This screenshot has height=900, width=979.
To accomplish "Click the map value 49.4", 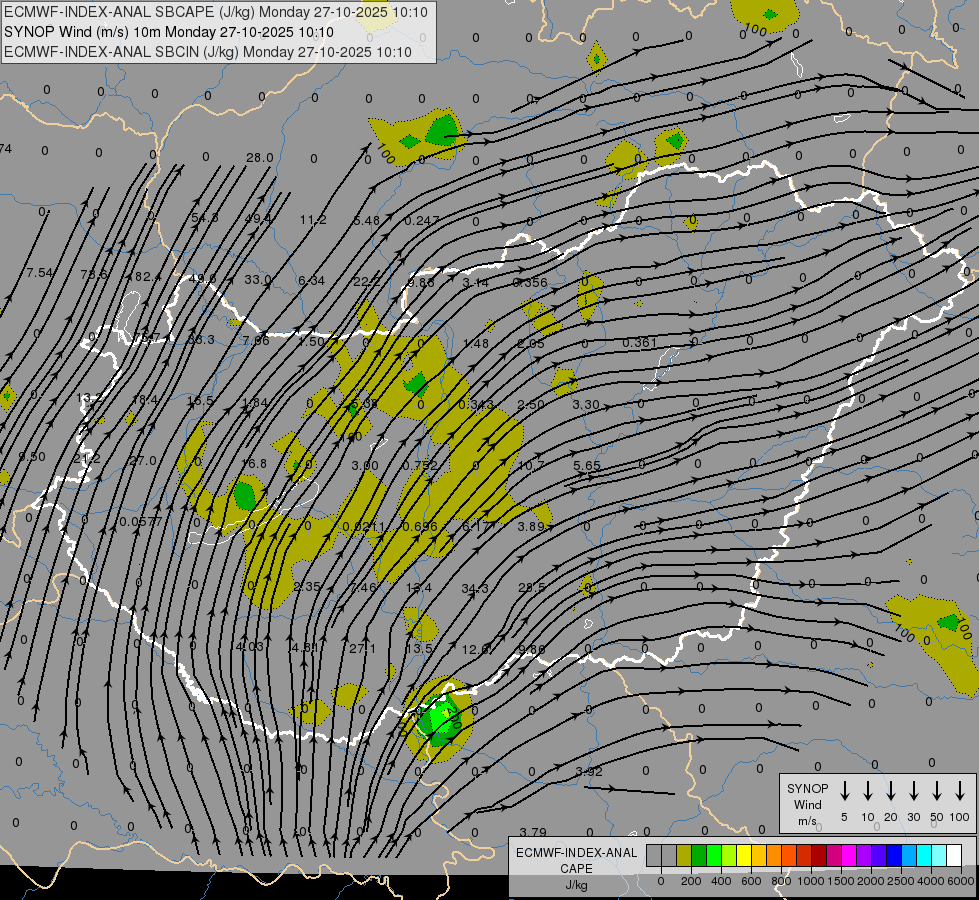I will coord(258,219).
